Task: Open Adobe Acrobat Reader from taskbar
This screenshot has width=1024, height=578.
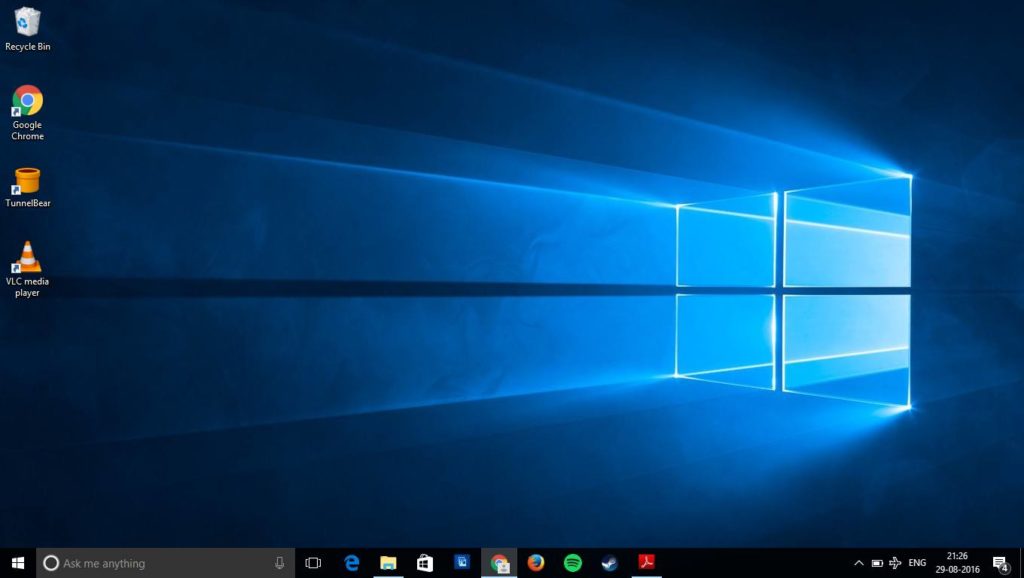Action: 646,563
